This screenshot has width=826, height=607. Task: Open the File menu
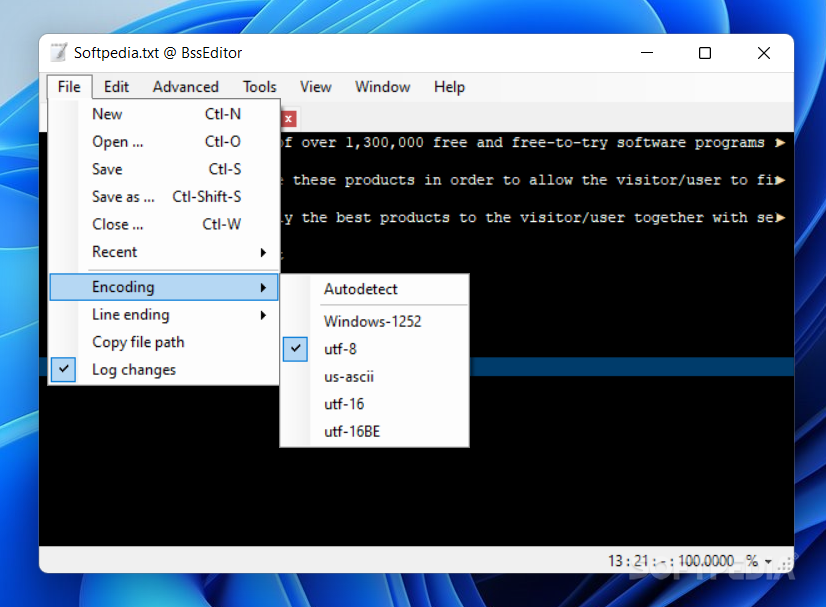[69, 87]
